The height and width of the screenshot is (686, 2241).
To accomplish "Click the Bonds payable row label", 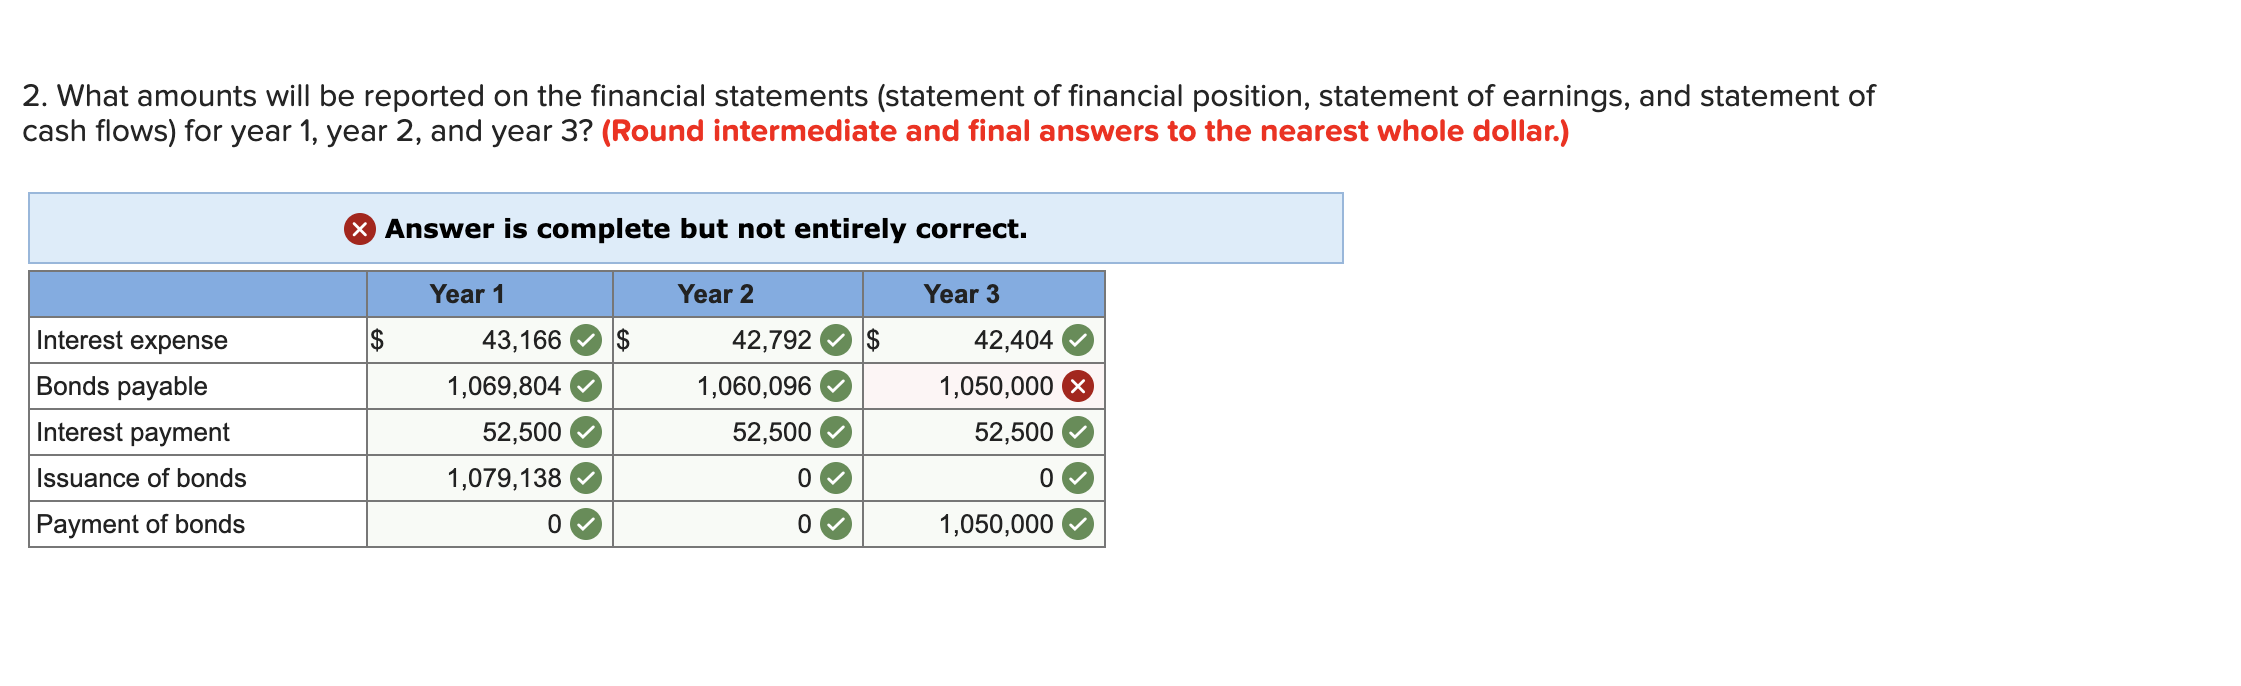I will tap(120, 386).
